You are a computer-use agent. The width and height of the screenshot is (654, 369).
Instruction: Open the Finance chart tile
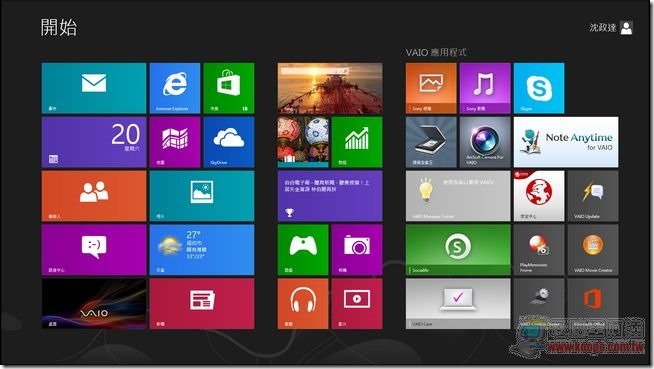(357, 142)
